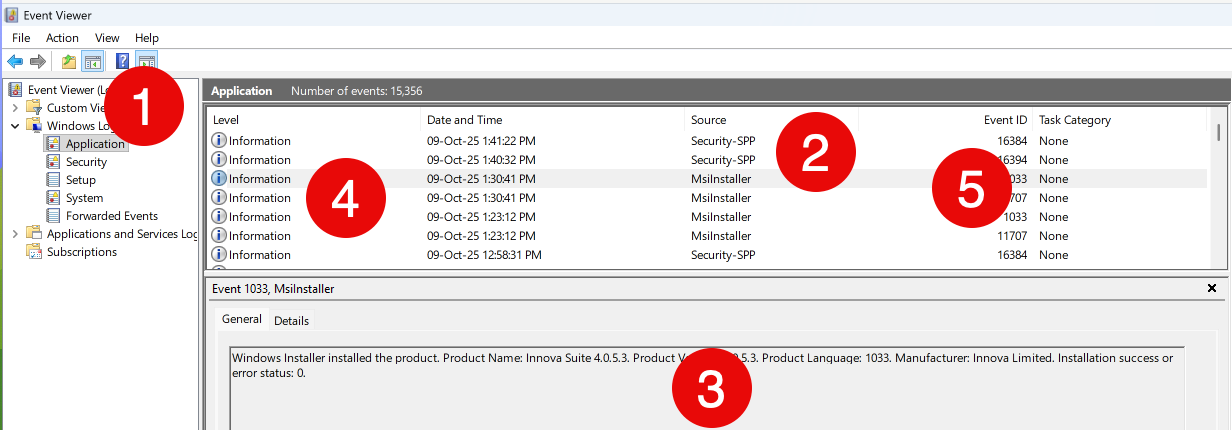
Task: Select the Setup log in tree
Action: tap(80, 180)
